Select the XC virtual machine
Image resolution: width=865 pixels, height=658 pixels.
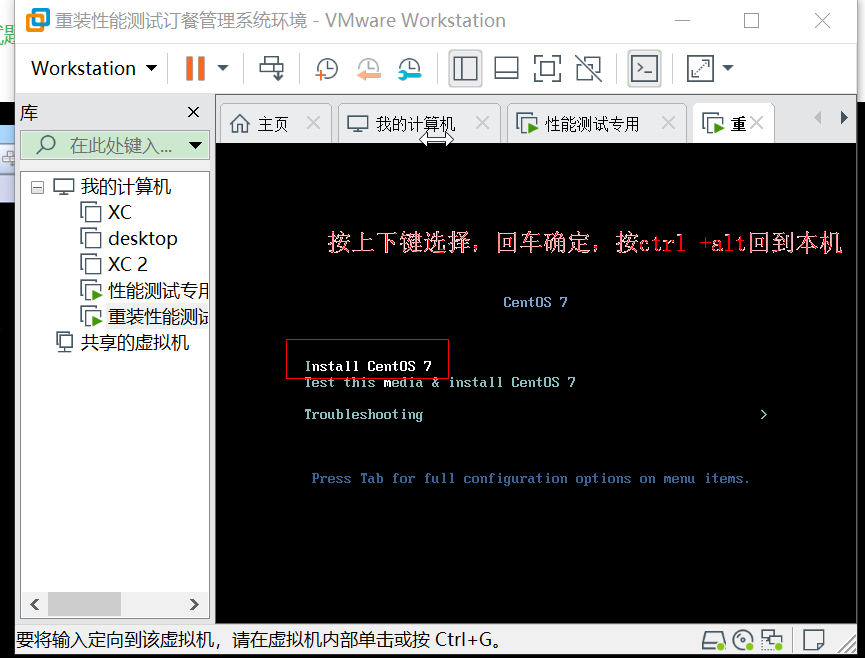click(120, 212)
